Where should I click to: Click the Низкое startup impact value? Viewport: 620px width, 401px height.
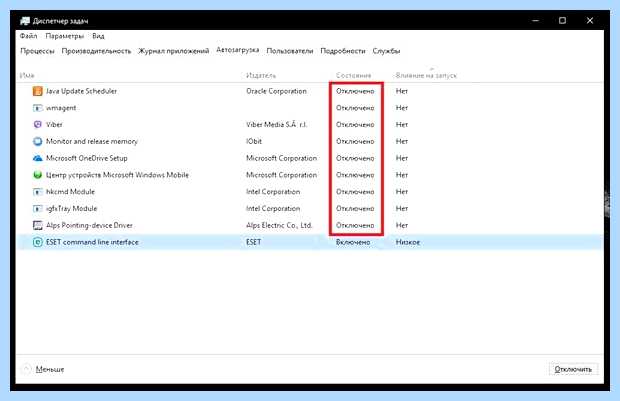(x=408, y=242)
